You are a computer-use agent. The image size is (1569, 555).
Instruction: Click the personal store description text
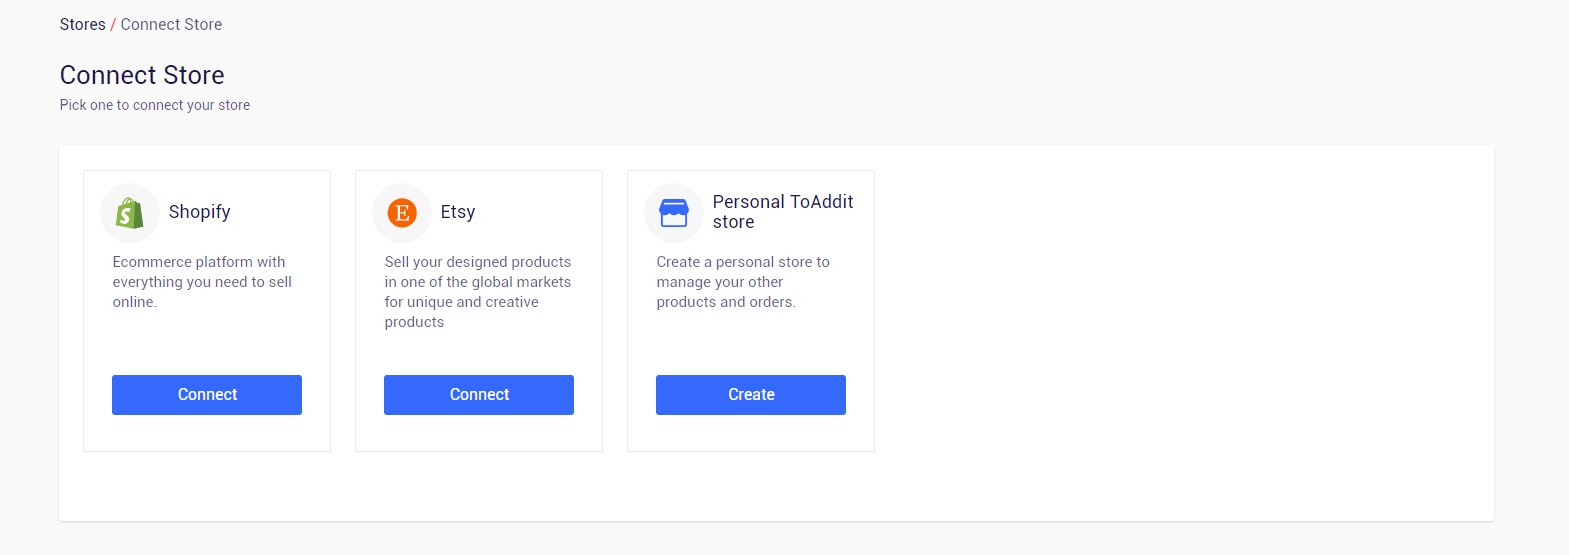743,282
